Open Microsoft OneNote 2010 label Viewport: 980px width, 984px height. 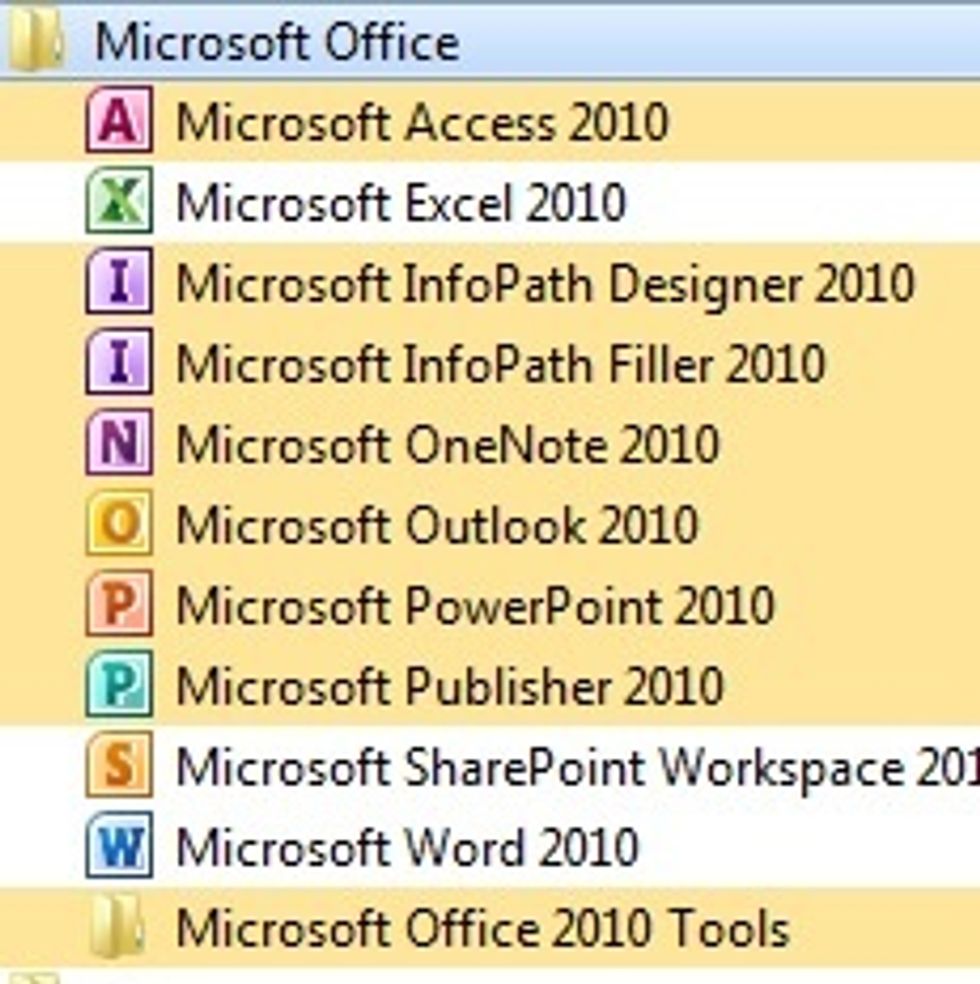pos(446,445)
